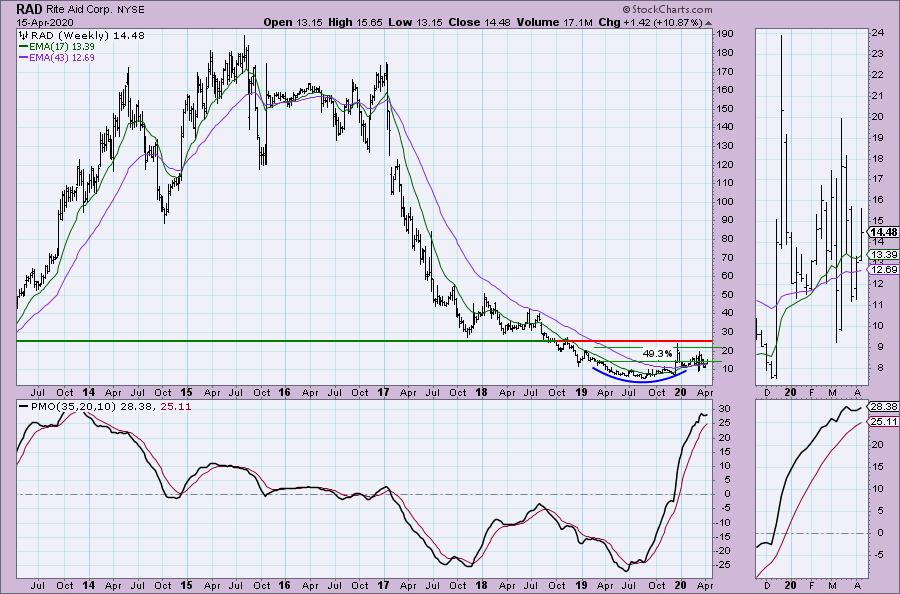The image size is (900, 594).
Task: Click the 24 label on zoom panel axis
Action: 878,33
